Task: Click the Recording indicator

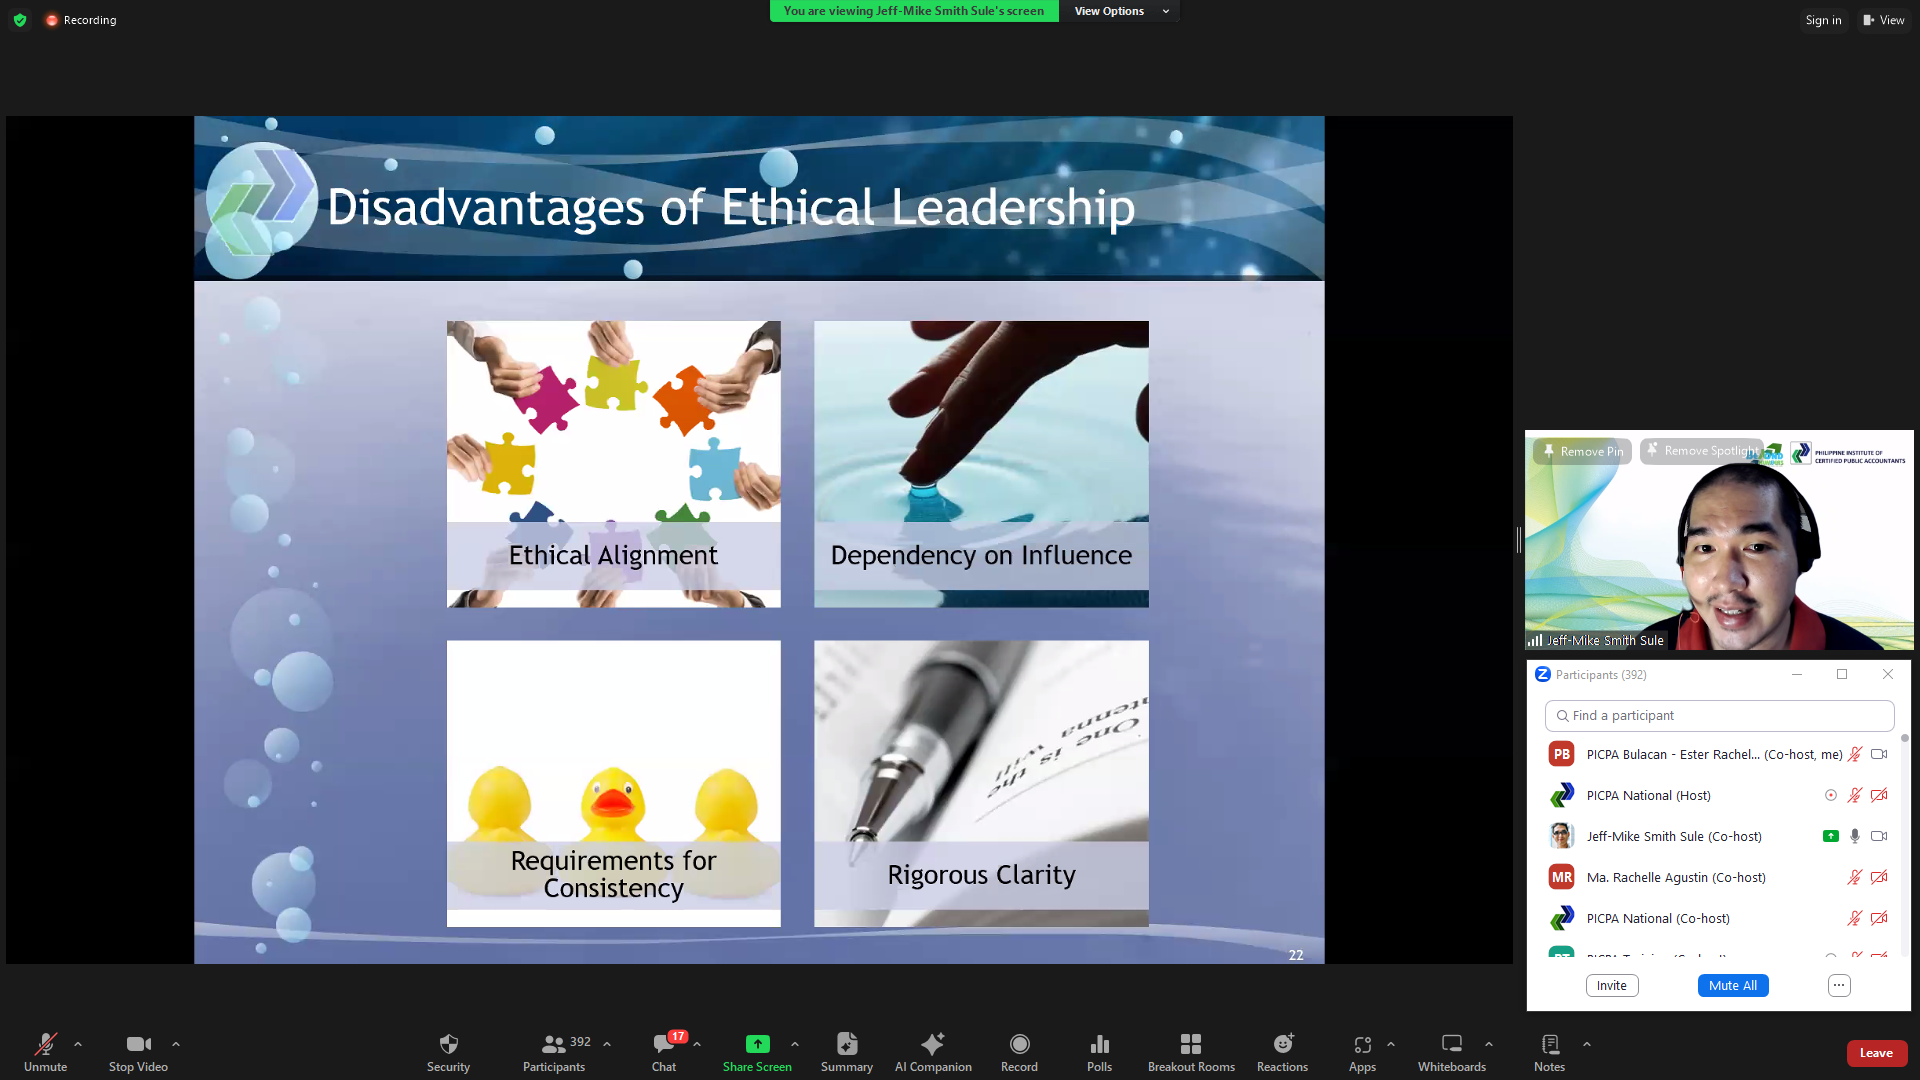Action: point(81,20)
